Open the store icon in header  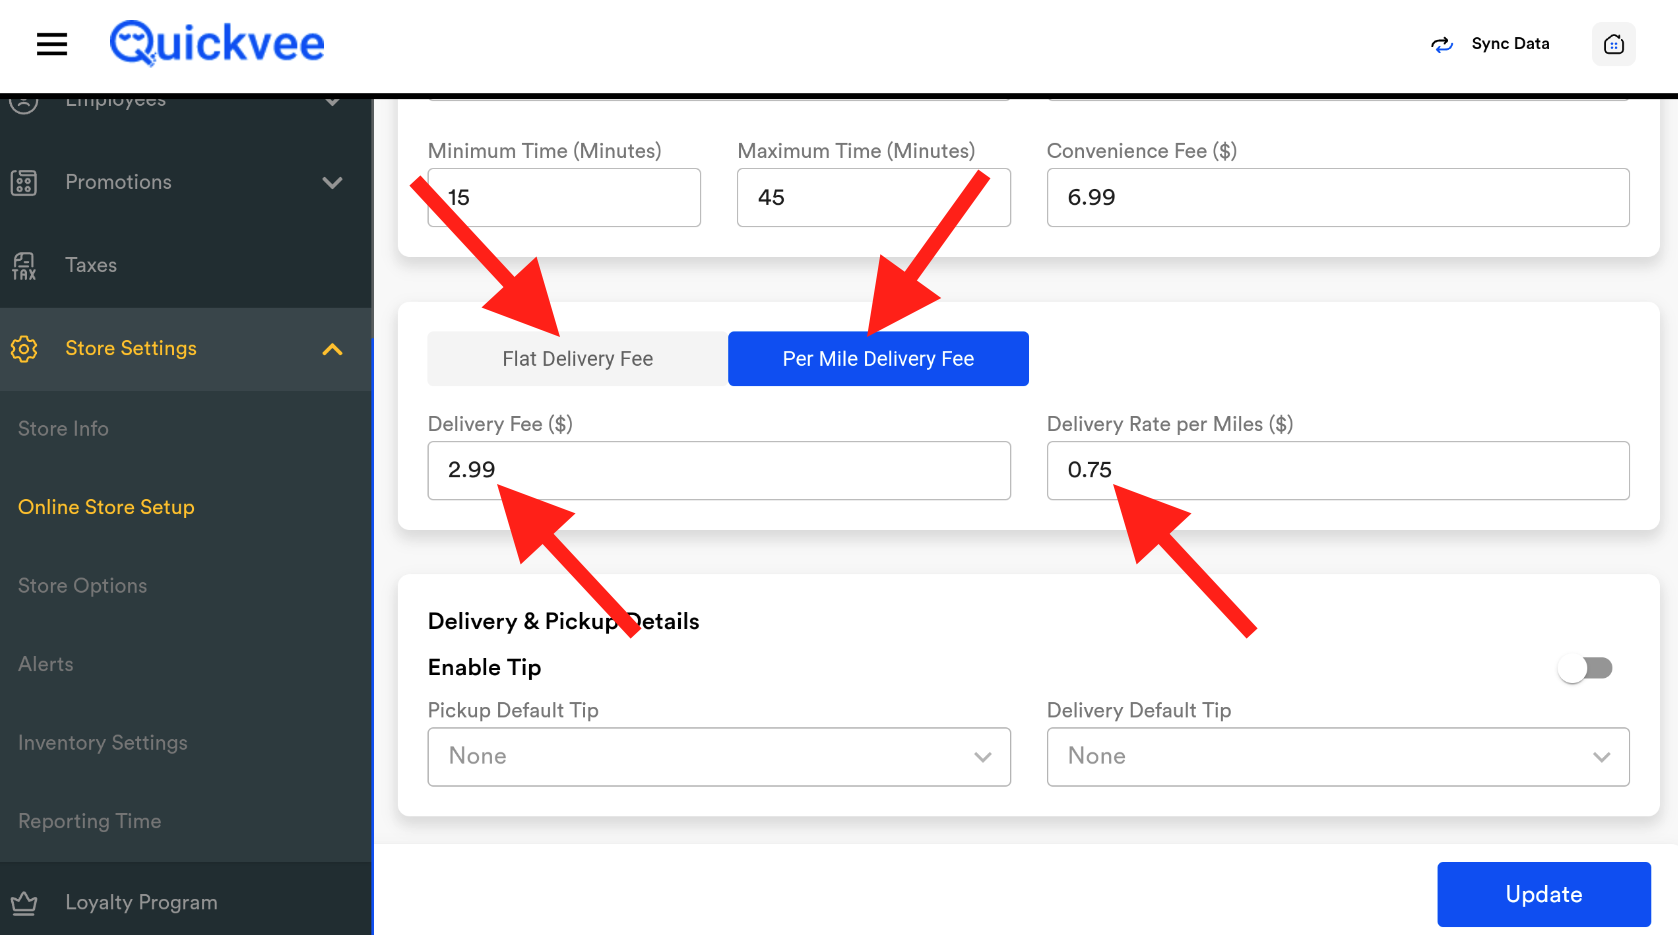coord(1613,44)
